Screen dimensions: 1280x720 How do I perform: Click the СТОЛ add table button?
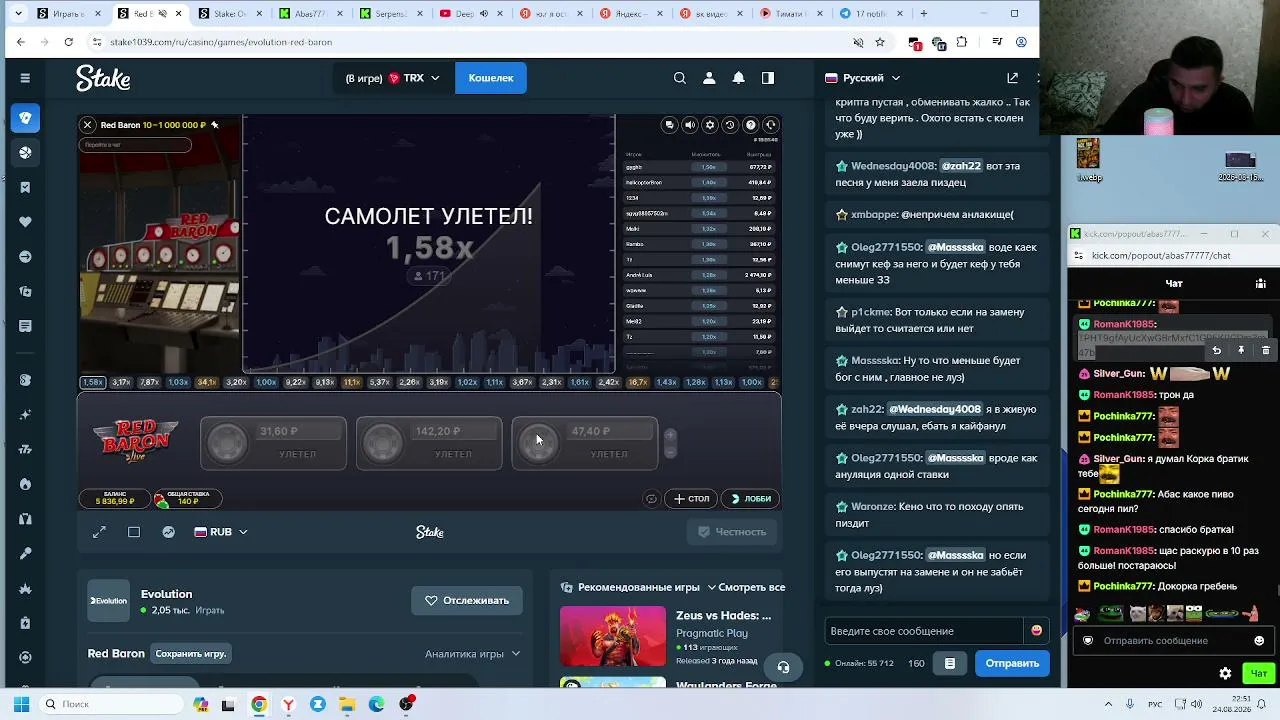pyautogui.click(x=692, y=499)
